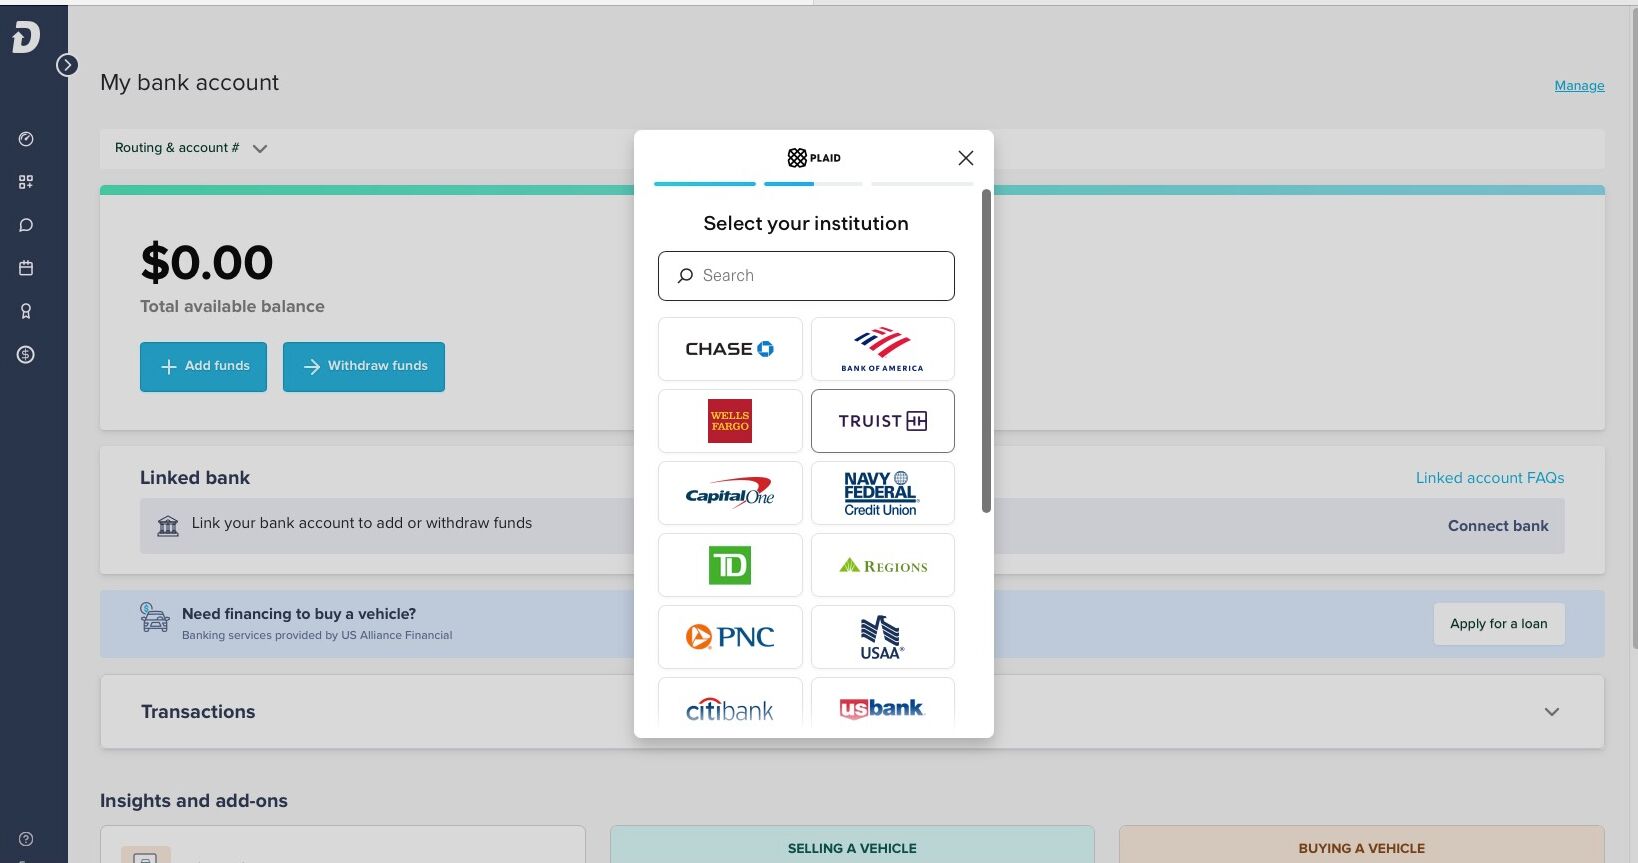This screenshot has height=863, width=1638.
Task: Open the dollar coin sidebar icon
Action: click(x=26, y=354)
